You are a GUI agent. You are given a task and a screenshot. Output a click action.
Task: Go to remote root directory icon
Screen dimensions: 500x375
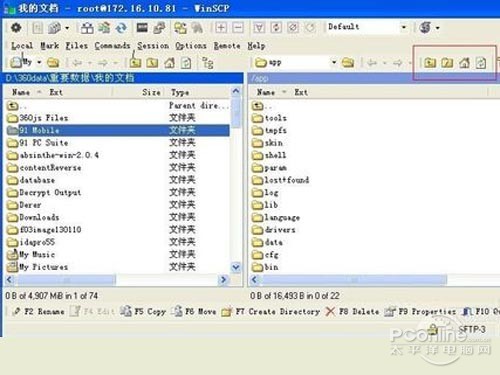click(x=447, y=63)
